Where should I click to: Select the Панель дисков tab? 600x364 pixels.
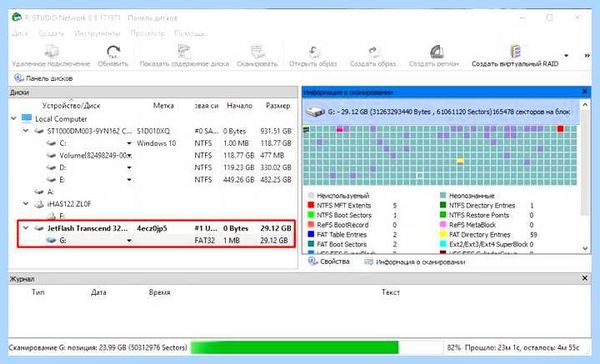(43, 78)
